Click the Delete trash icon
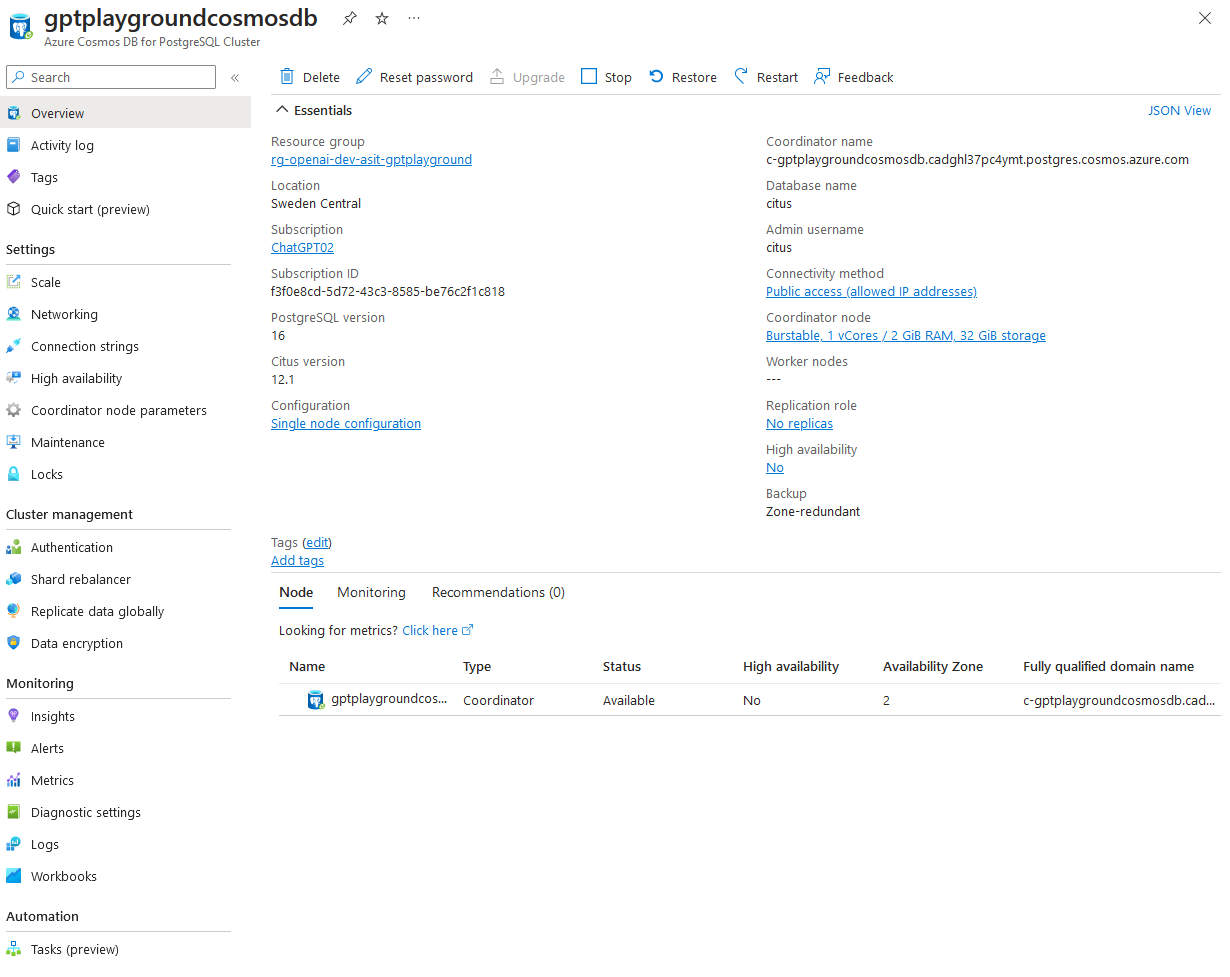Image resolution: width=1230 pixels, height=977 pixels. click(286, 76)
